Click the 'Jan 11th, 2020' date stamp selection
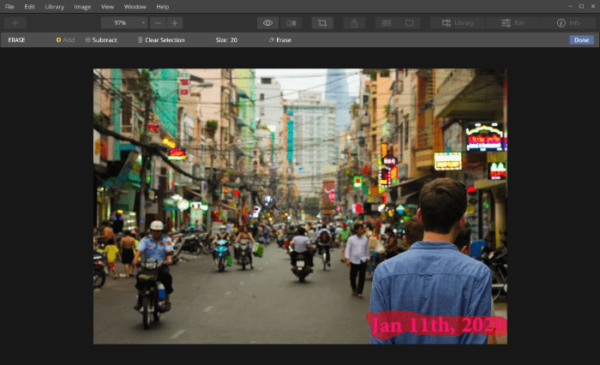The height and width of the screenshot is (365, 600). pyautogui.click(x=436, y=325)
